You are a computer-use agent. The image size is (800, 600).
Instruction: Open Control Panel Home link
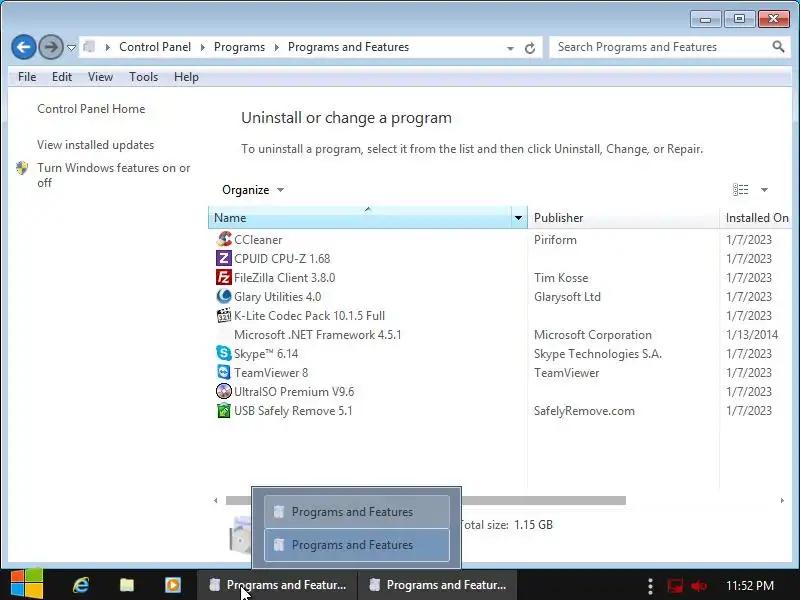[91, 109]
